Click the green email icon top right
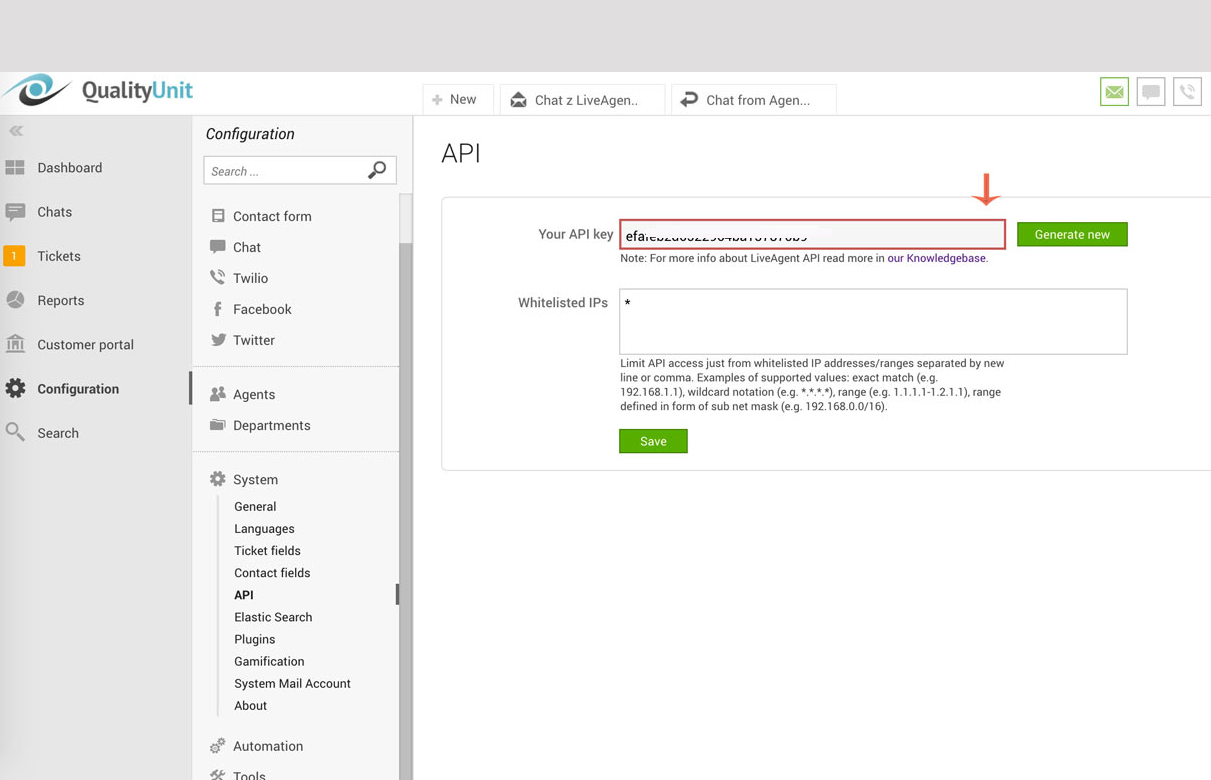 [x=1114, y=92]
